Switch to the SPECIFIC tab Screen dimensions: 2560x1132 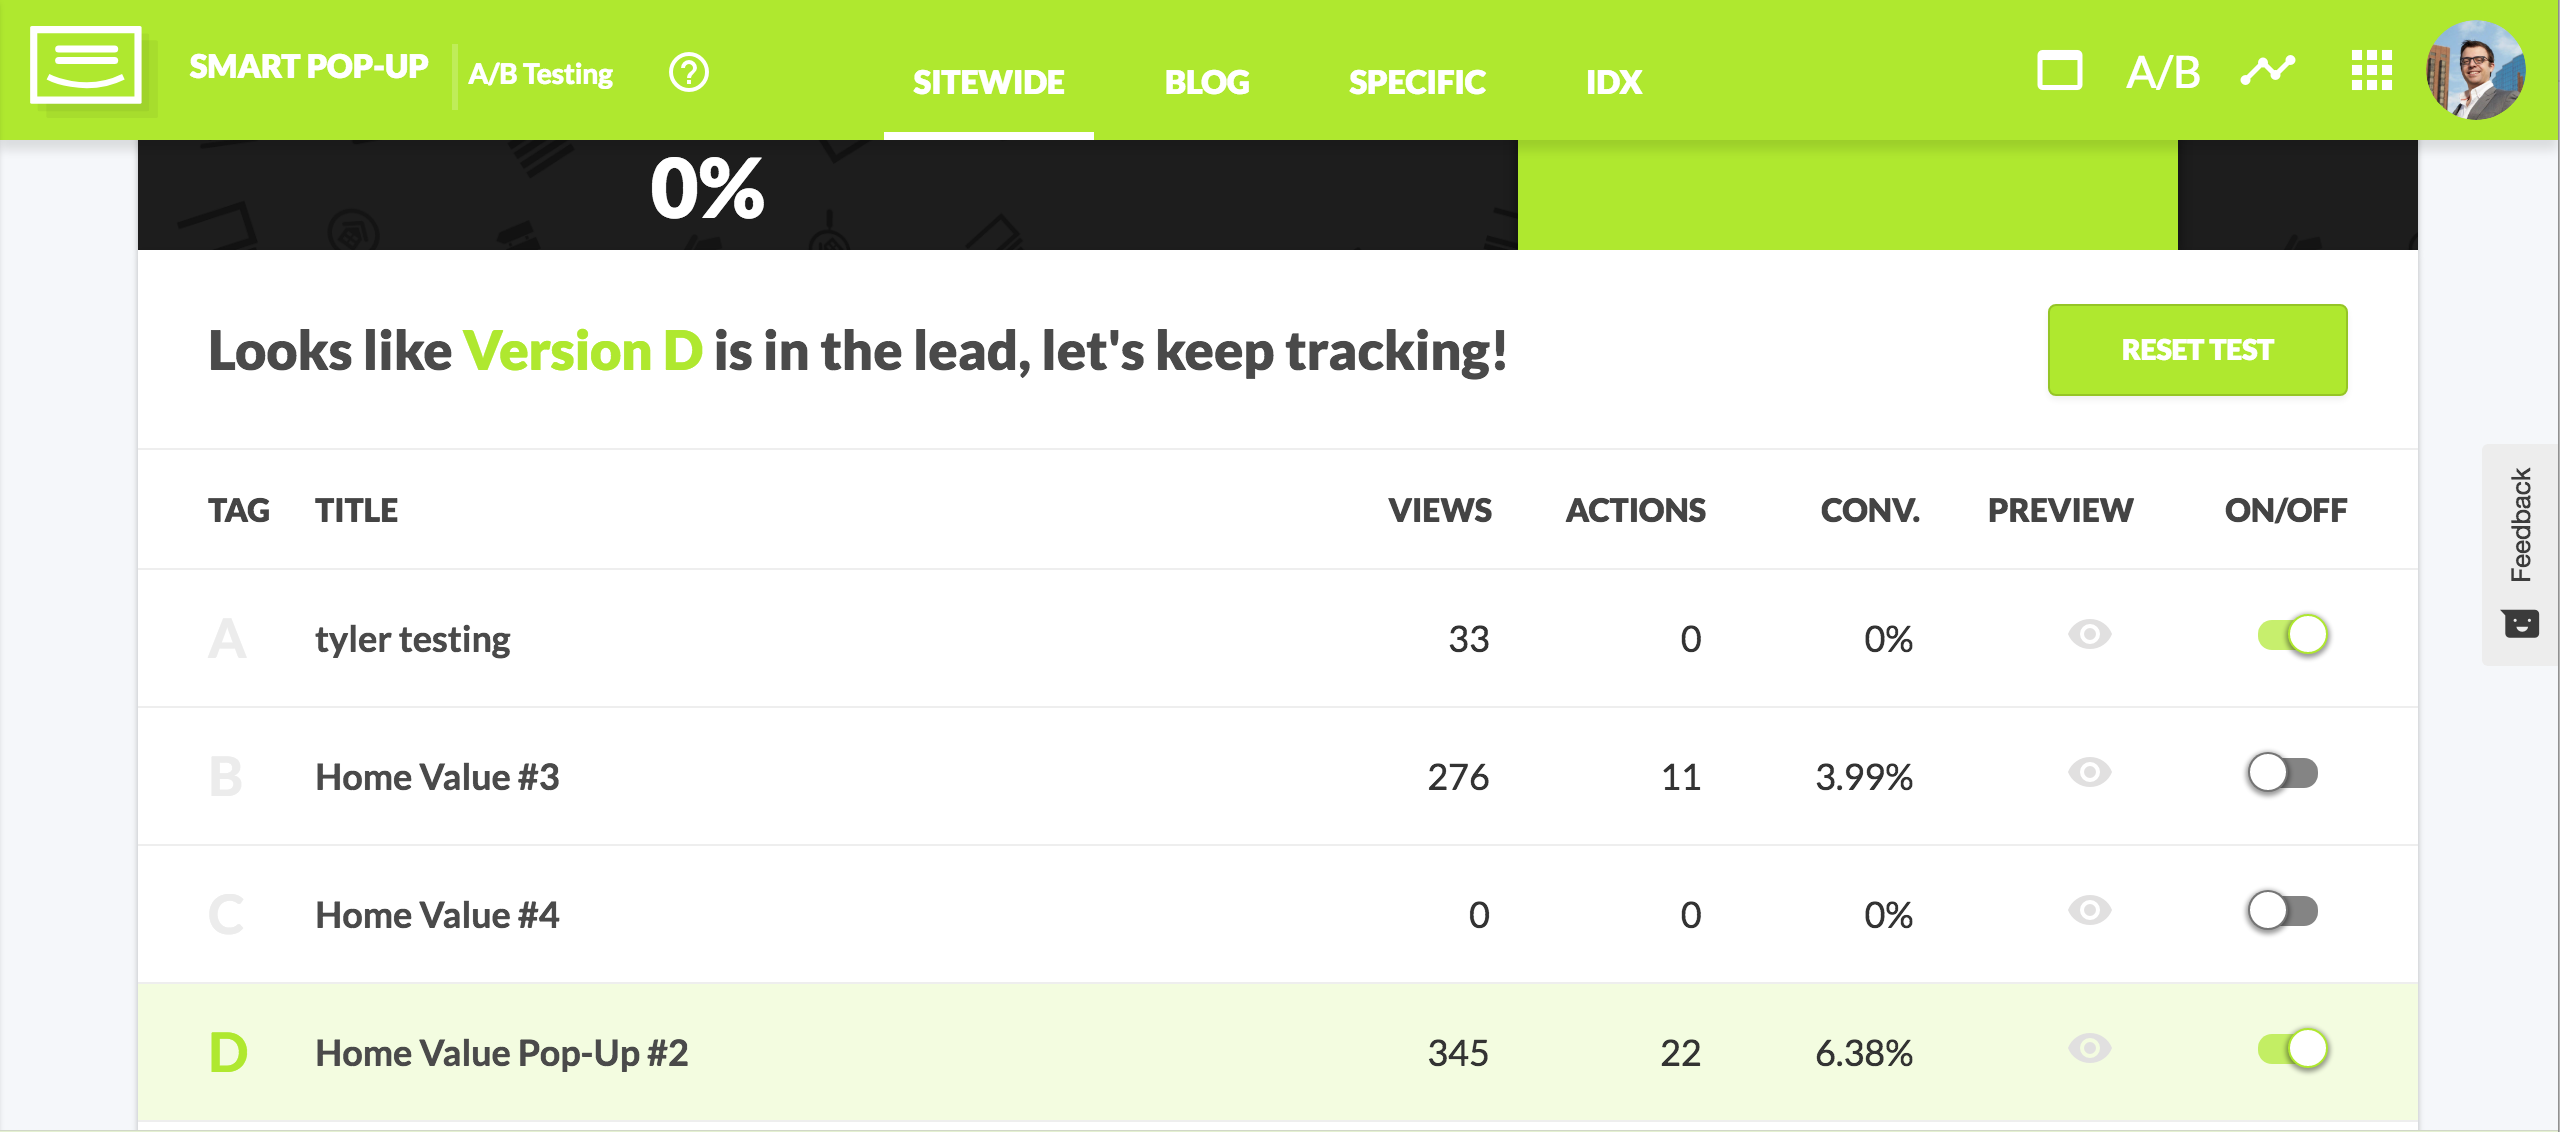click(1417, 82)
